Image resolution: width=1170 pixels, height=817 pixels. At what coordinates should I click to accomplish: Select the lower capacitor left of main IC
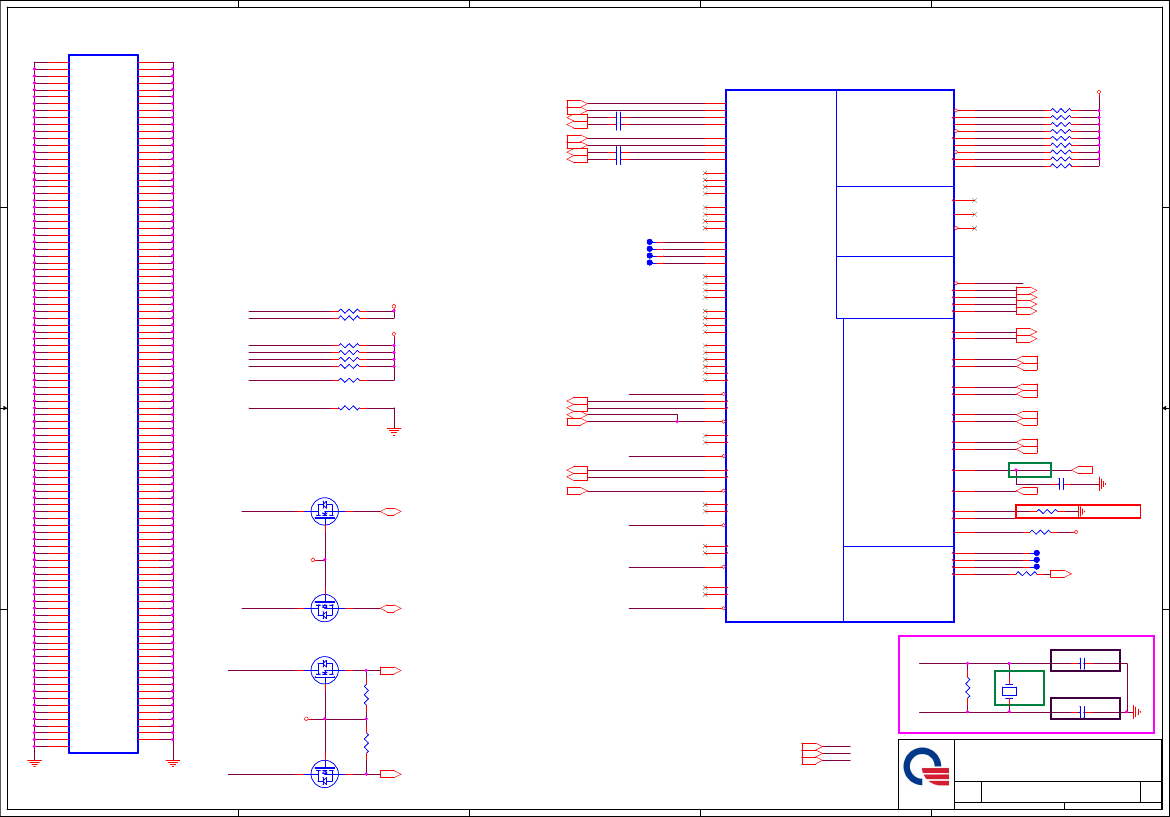(618, 155)
